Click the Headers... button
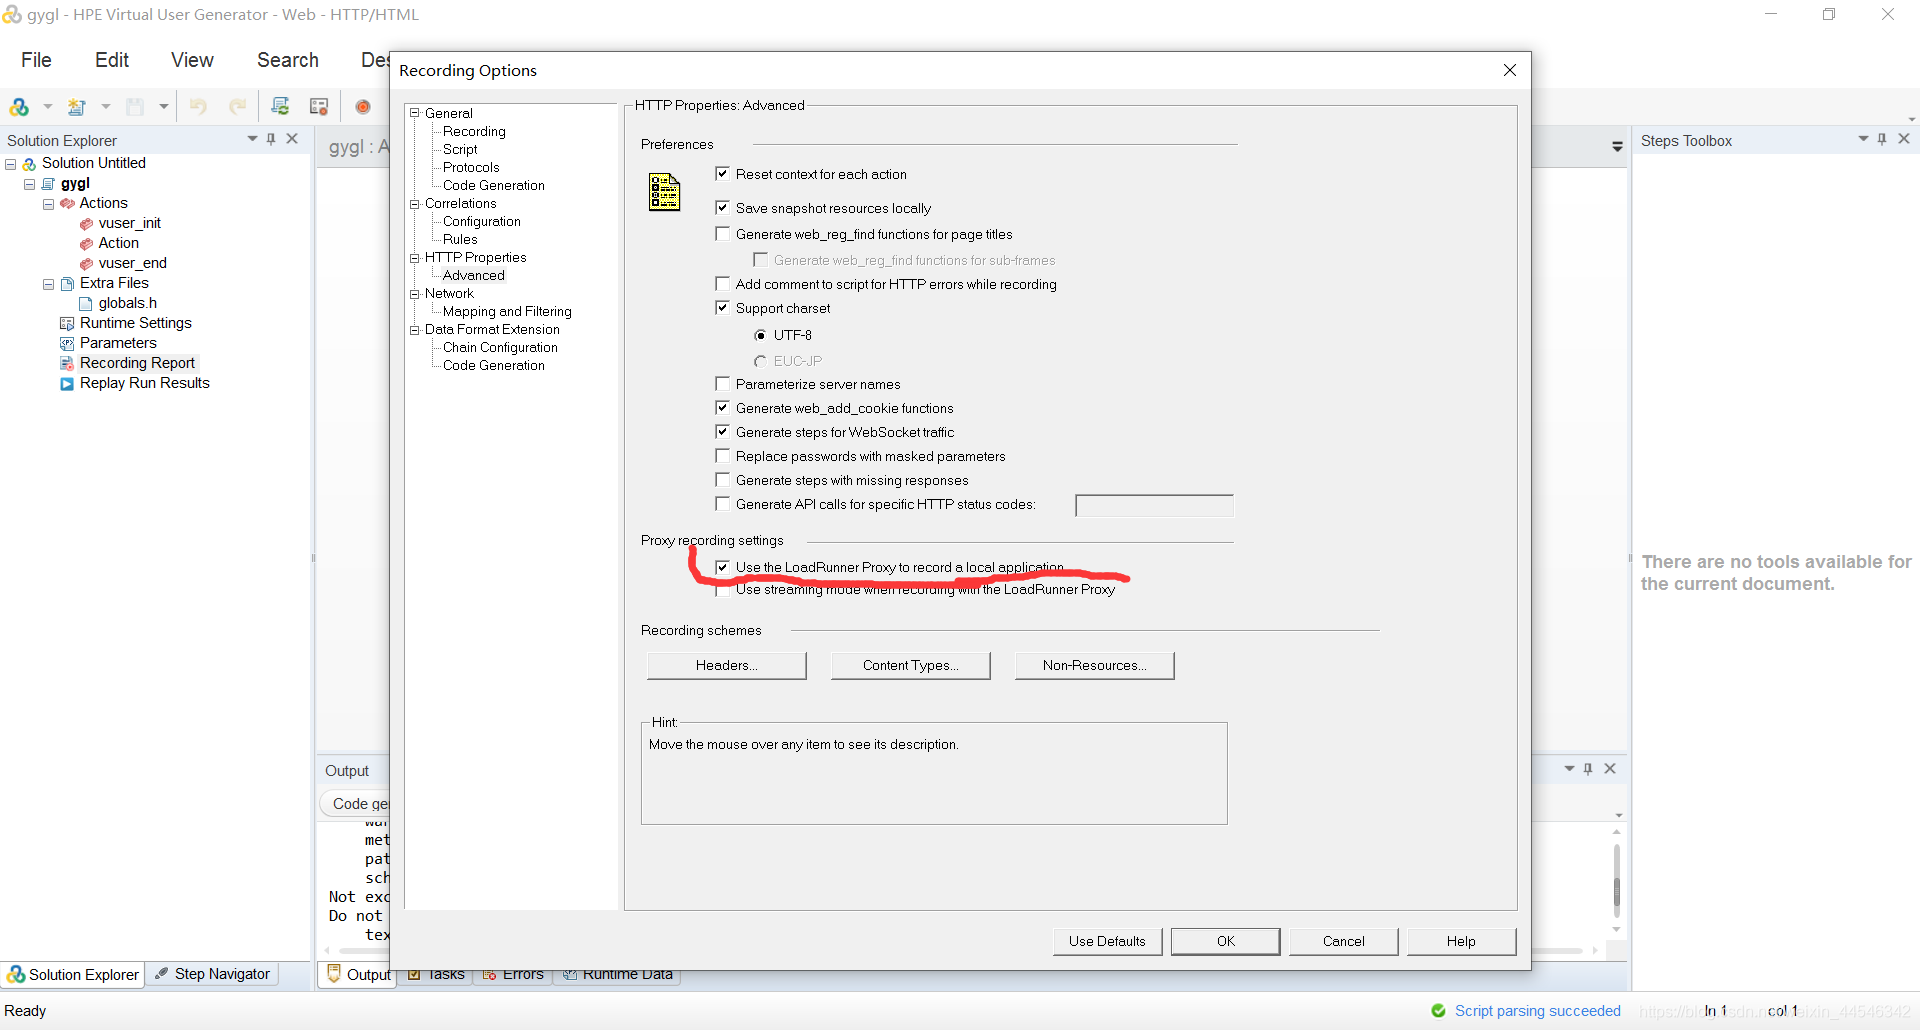 pos(727,666)
